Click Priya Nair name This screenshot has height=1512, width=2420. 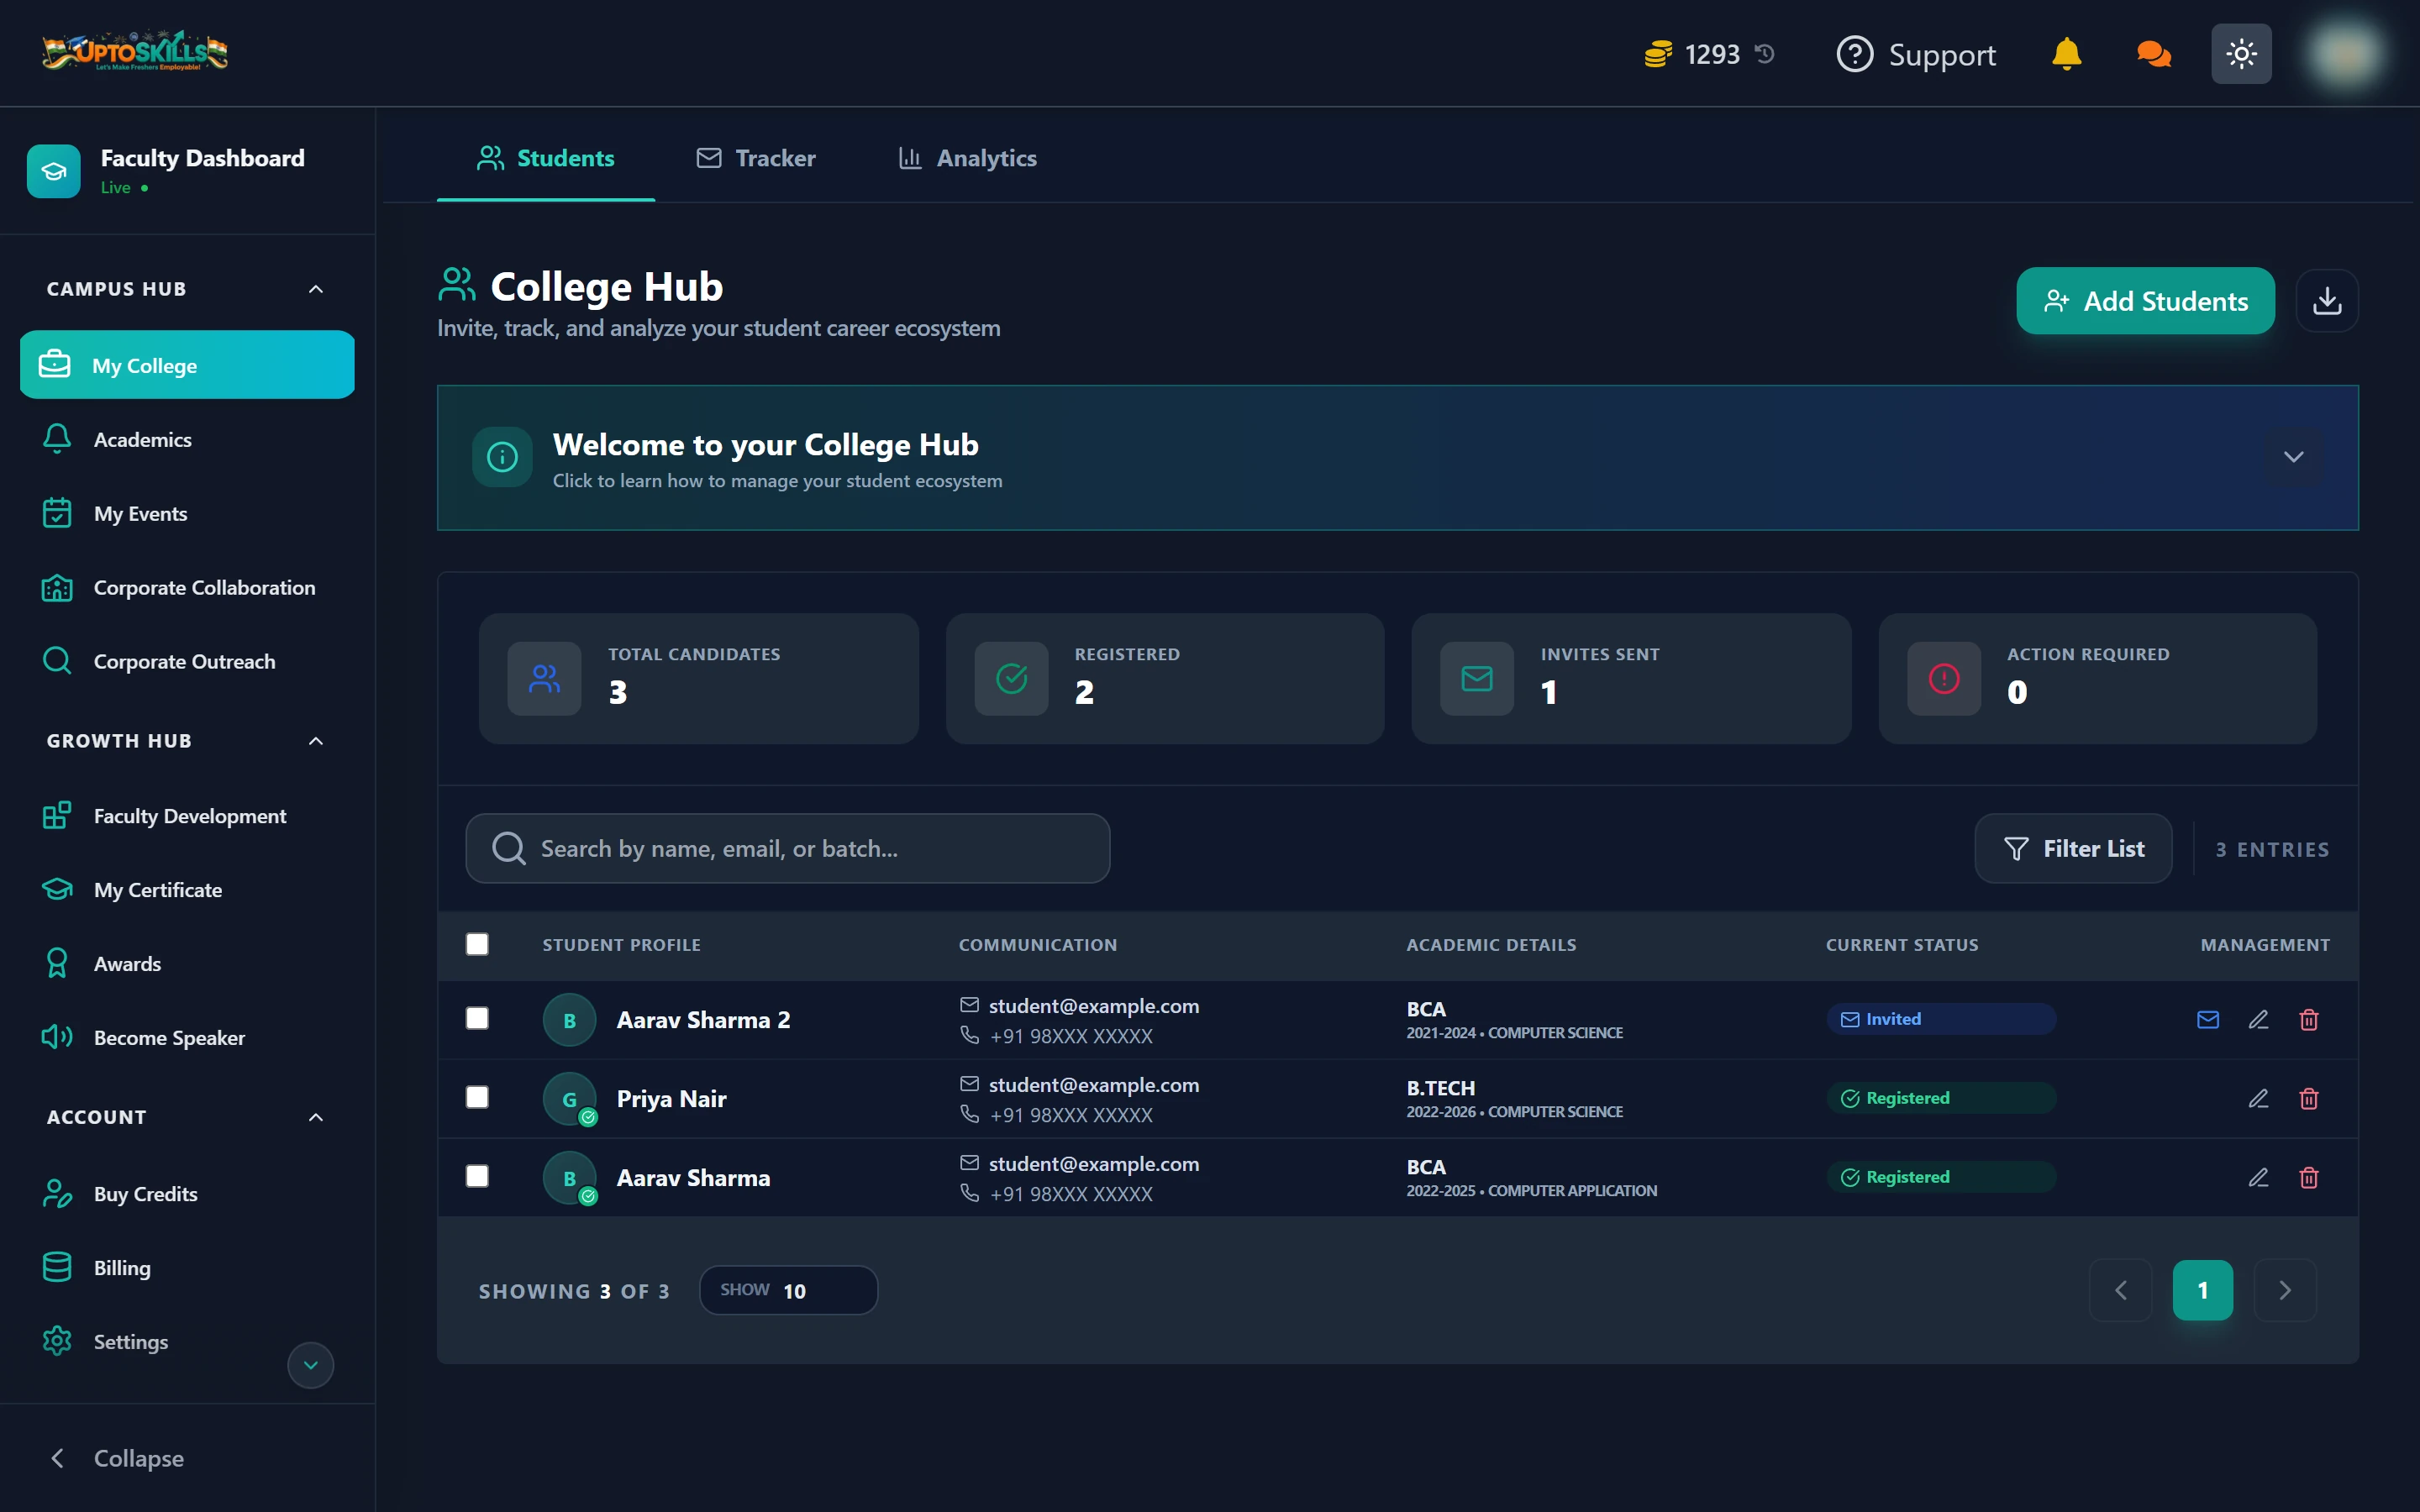[x=671, y=1099]
